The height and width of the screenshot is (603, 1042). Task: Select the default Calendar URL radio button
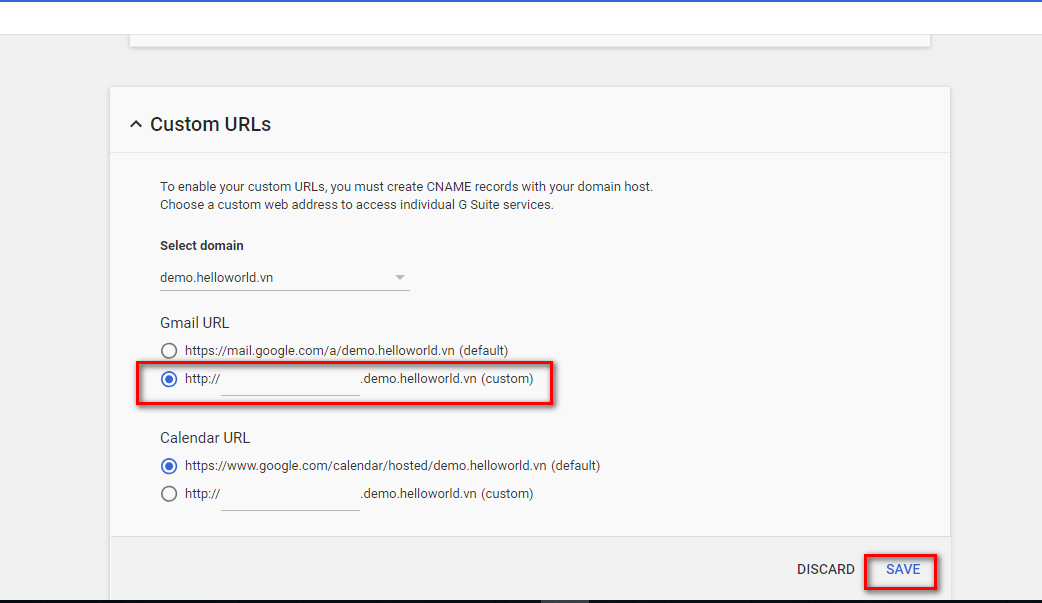pyautogui.click(x=169, y=466)
